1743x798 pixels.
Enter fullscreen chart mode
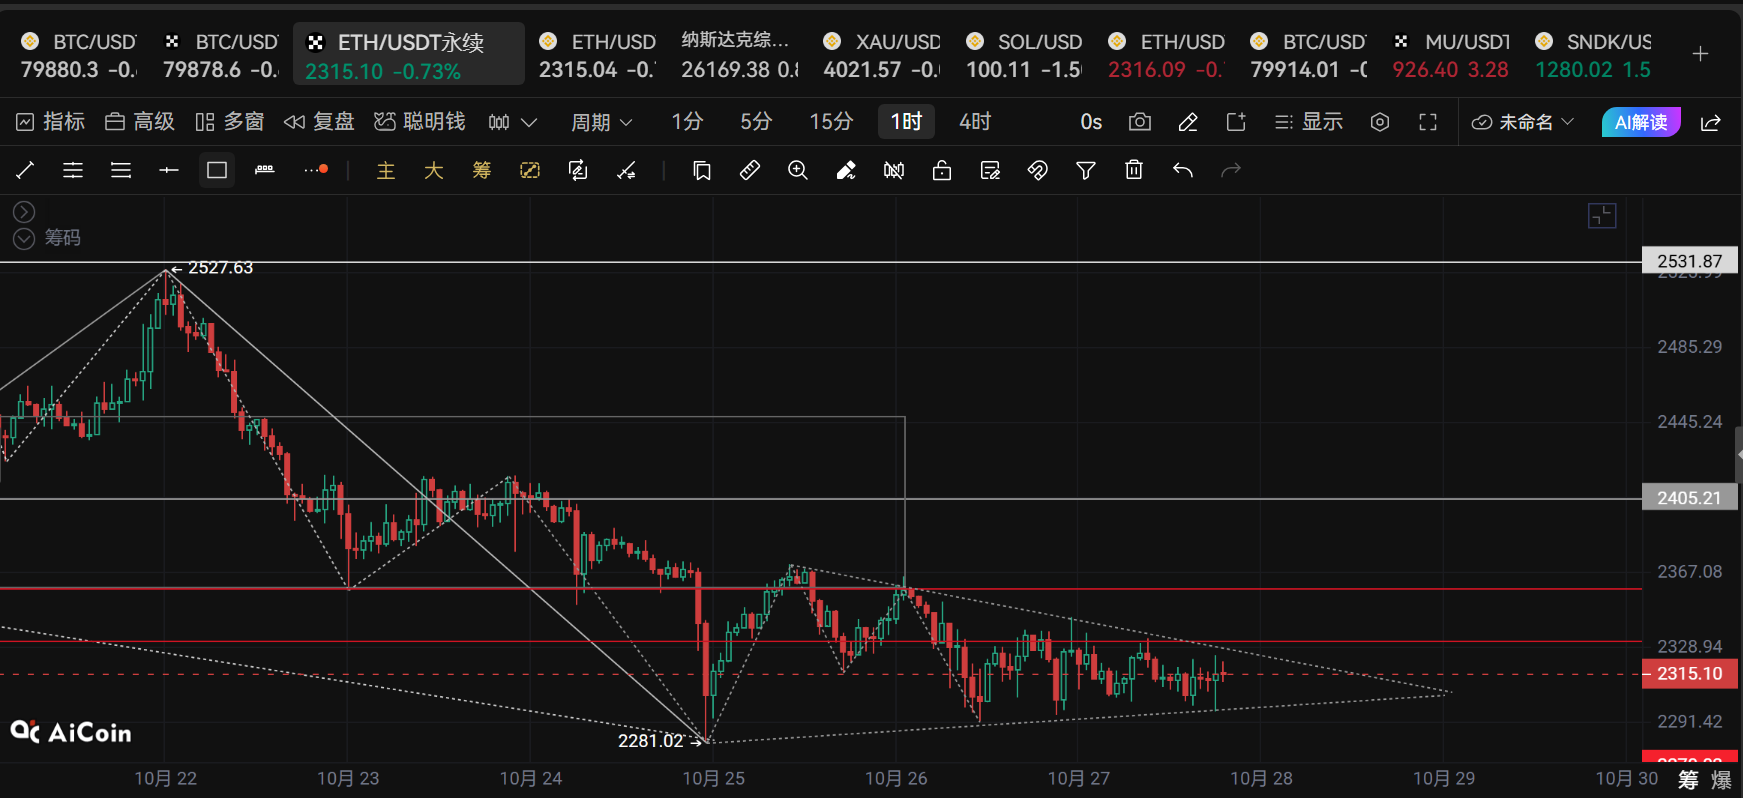click(1428, 122)
